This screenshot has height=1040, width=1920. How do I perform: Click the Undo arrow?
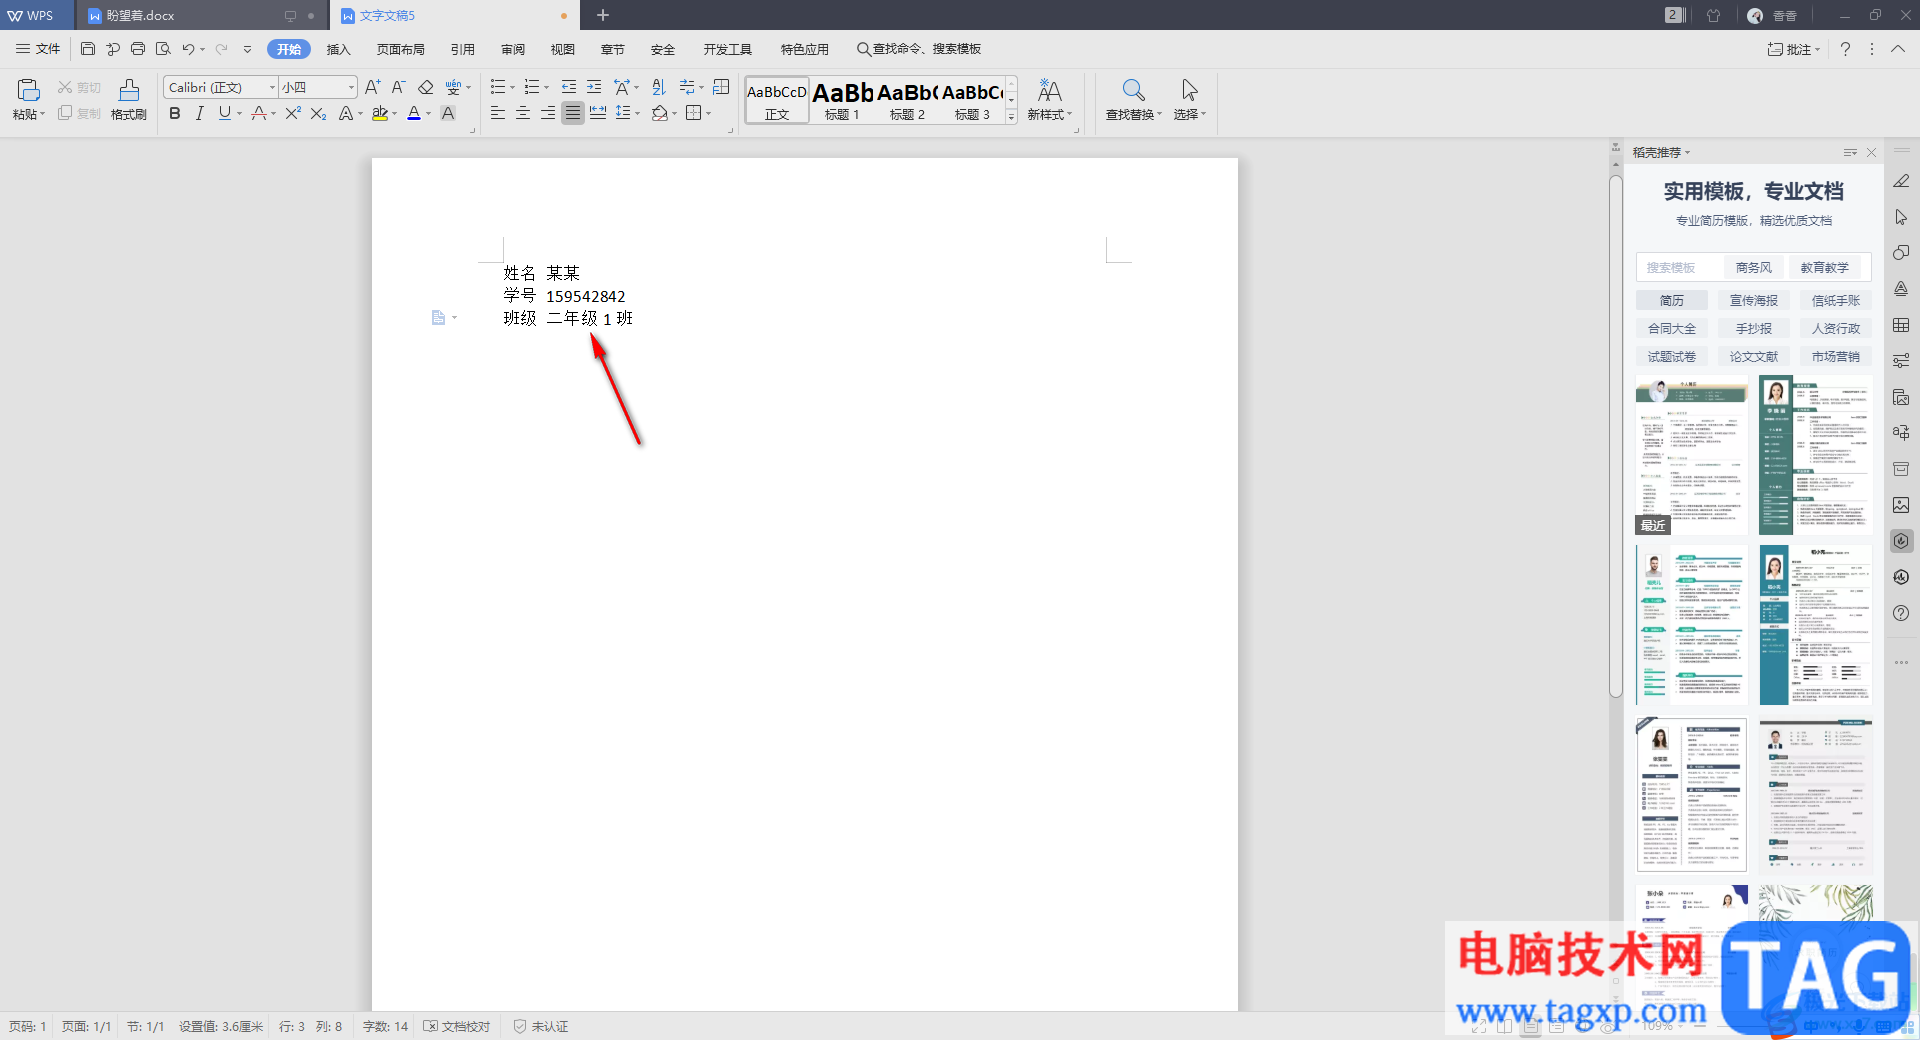pos(188,49)
